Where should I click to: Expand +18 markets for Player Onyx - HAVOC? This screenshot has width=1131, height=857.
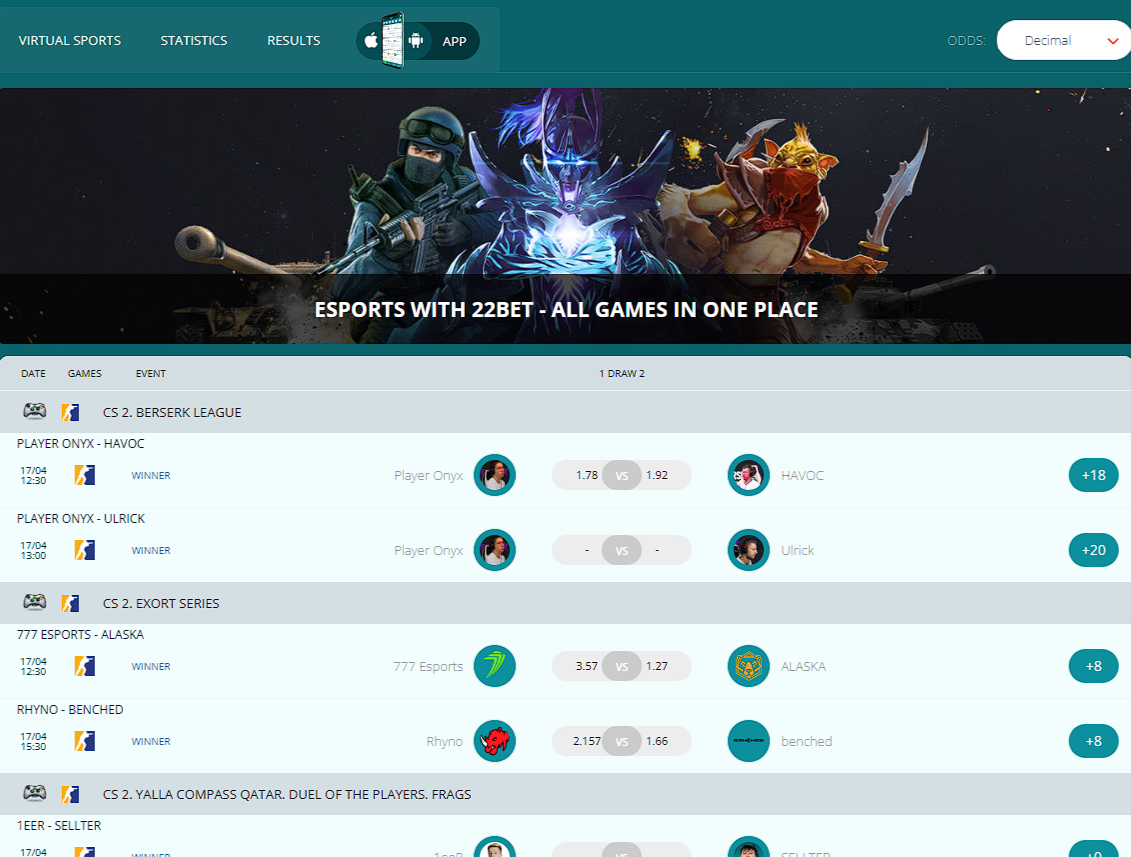coord(1093,475)
